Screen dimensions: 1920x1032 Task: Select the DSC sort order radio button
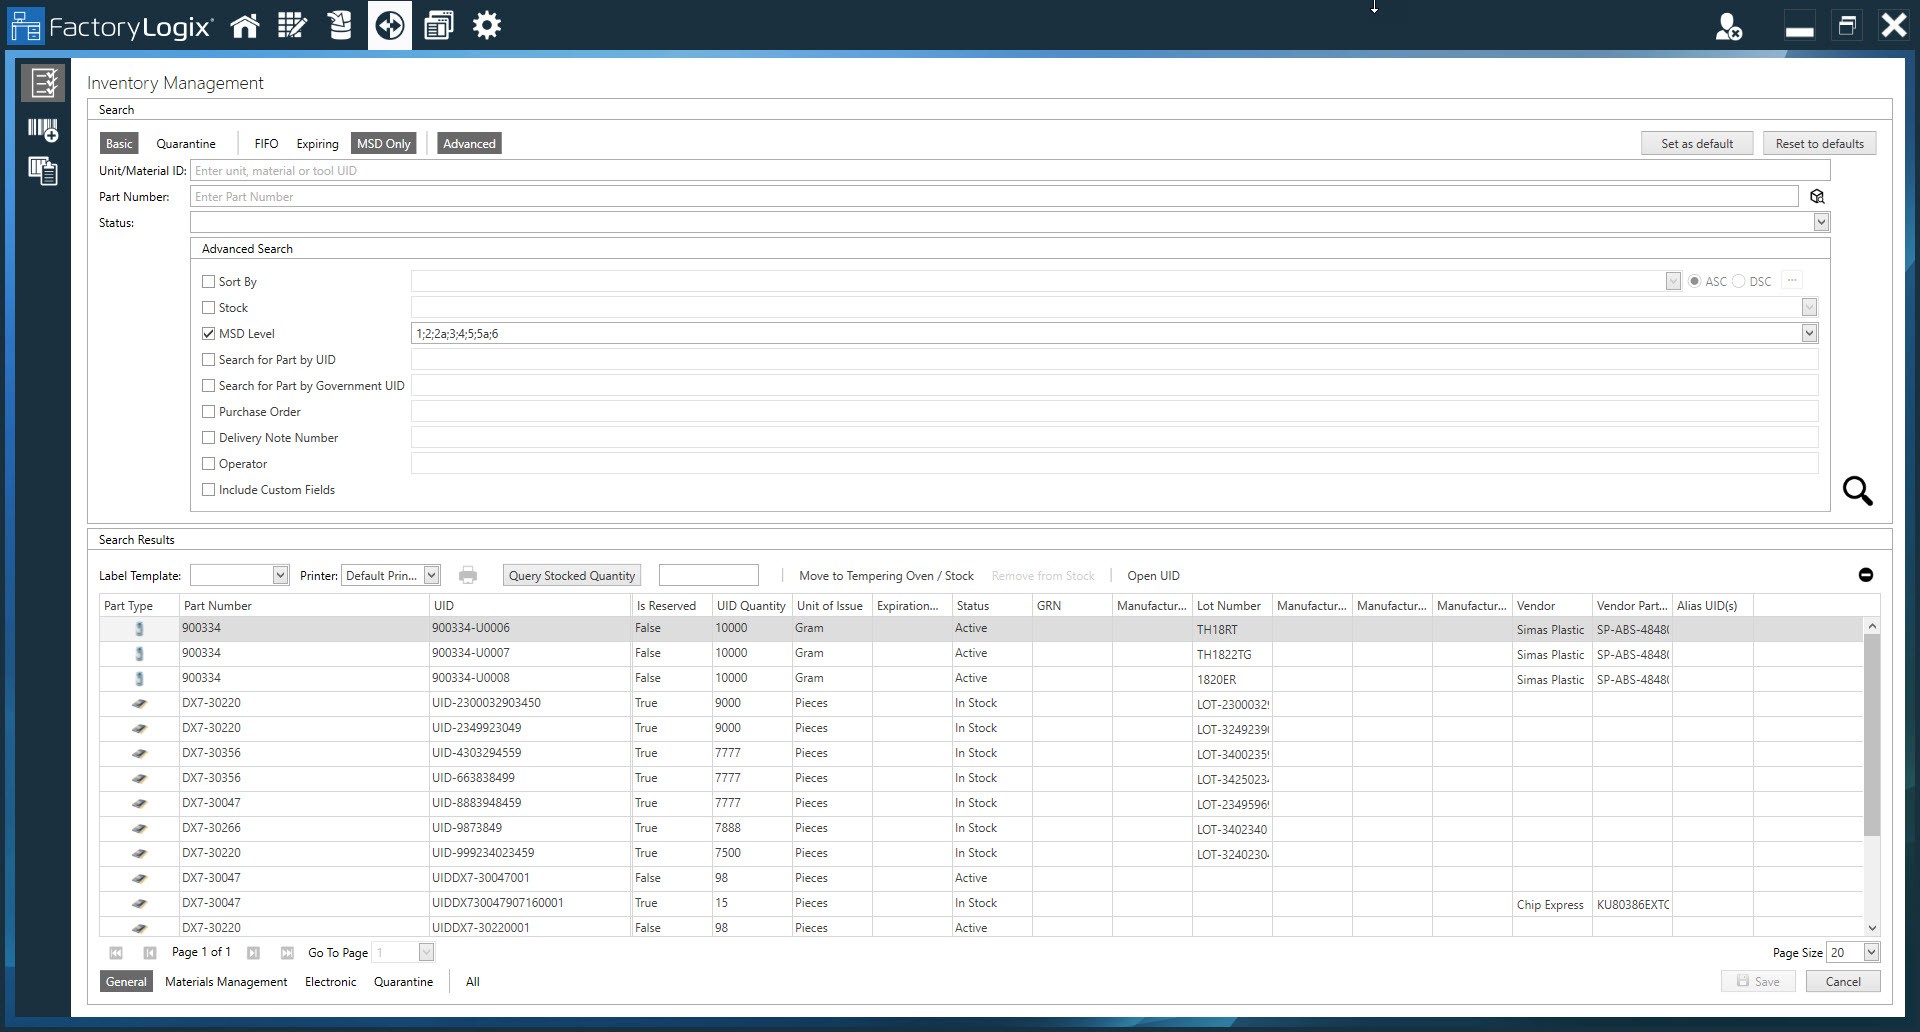pyautogui.click(x=1740, y=281)
